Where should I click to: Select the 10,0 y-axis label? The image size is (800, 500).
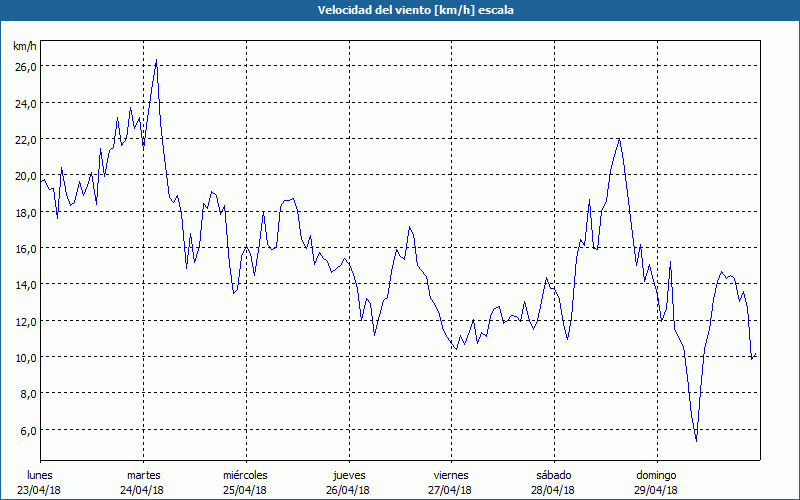point(25,357)
